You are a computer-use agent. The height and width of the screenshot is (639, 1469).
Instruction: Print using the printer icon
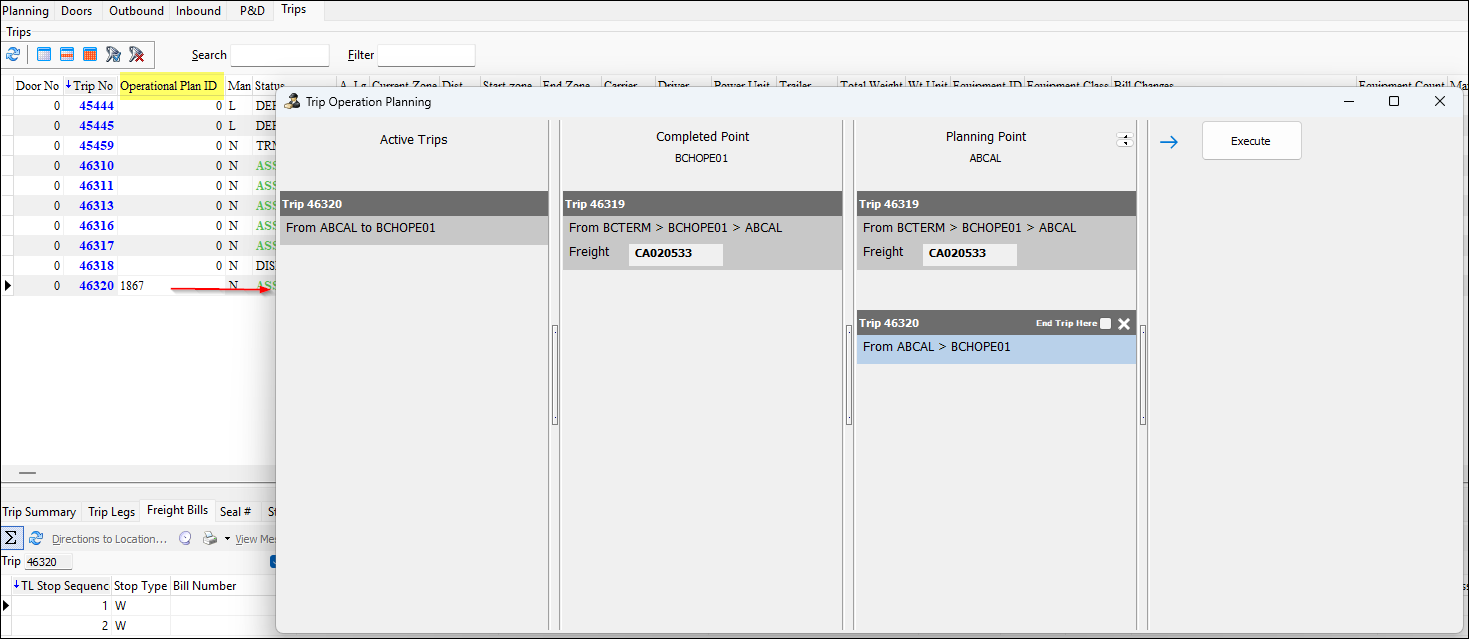coord(208,538)
